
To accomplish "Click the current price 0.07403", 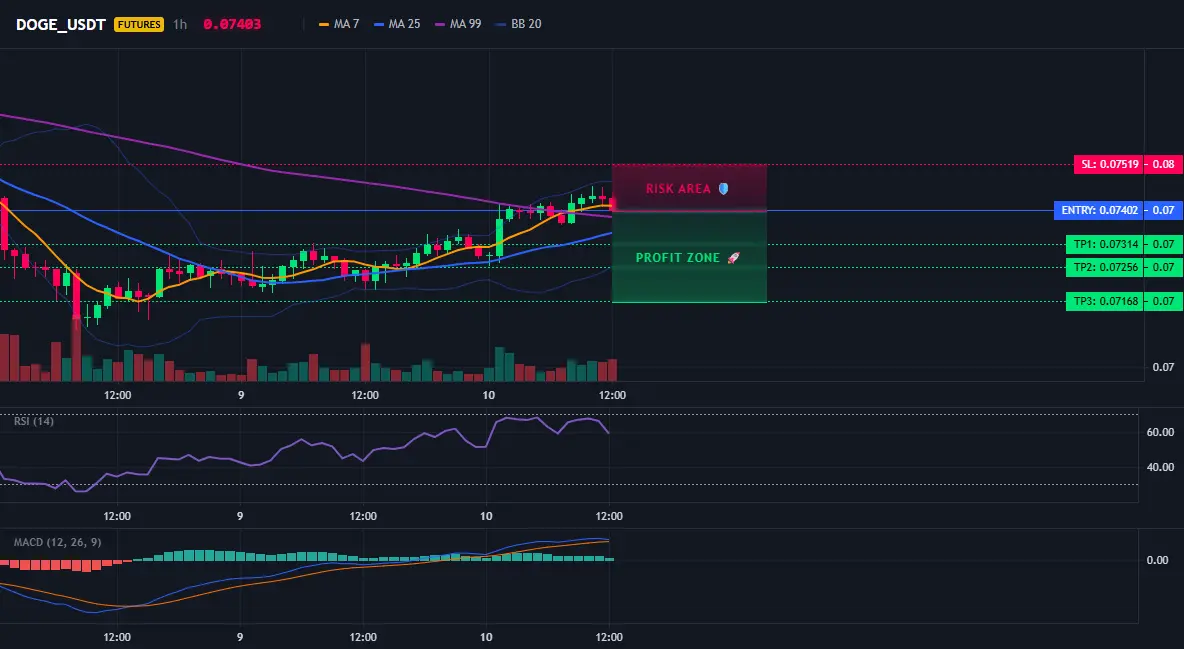I will (x=232, y=24).
